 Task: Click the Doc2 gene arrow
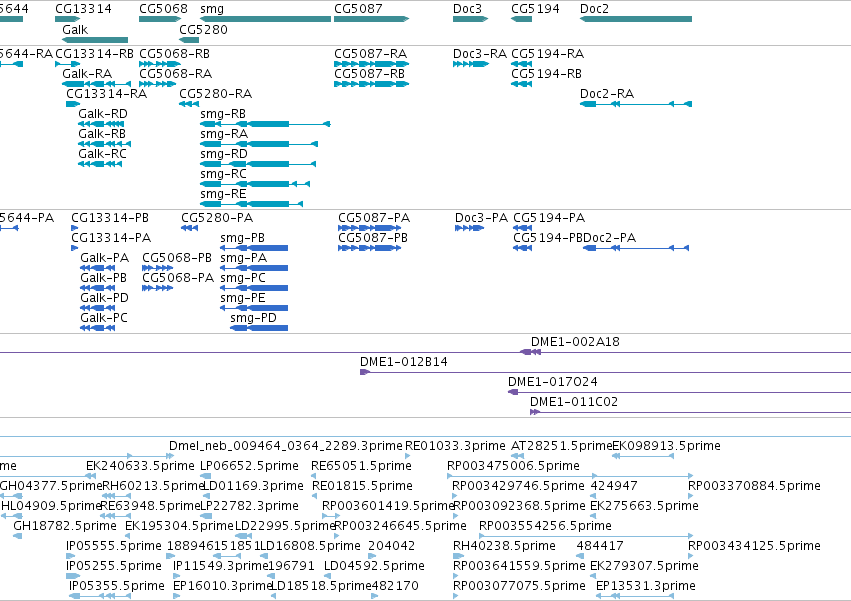636,19
